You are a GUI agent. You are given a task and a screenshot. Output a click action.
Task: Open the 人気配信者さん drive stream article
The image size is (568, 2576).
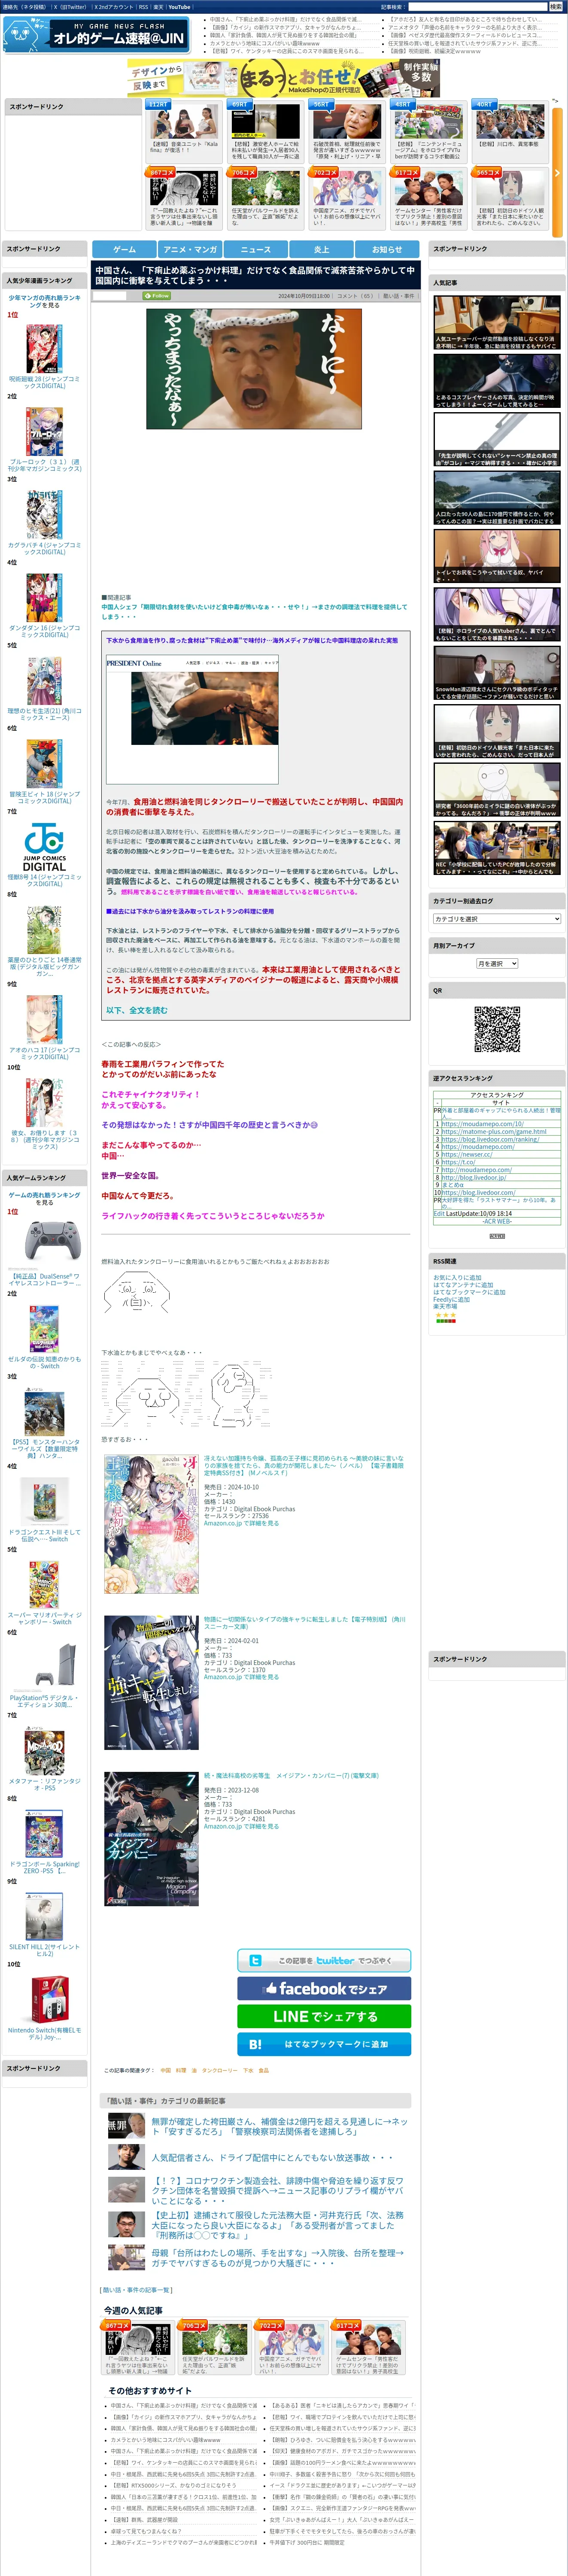point(272,2157)
